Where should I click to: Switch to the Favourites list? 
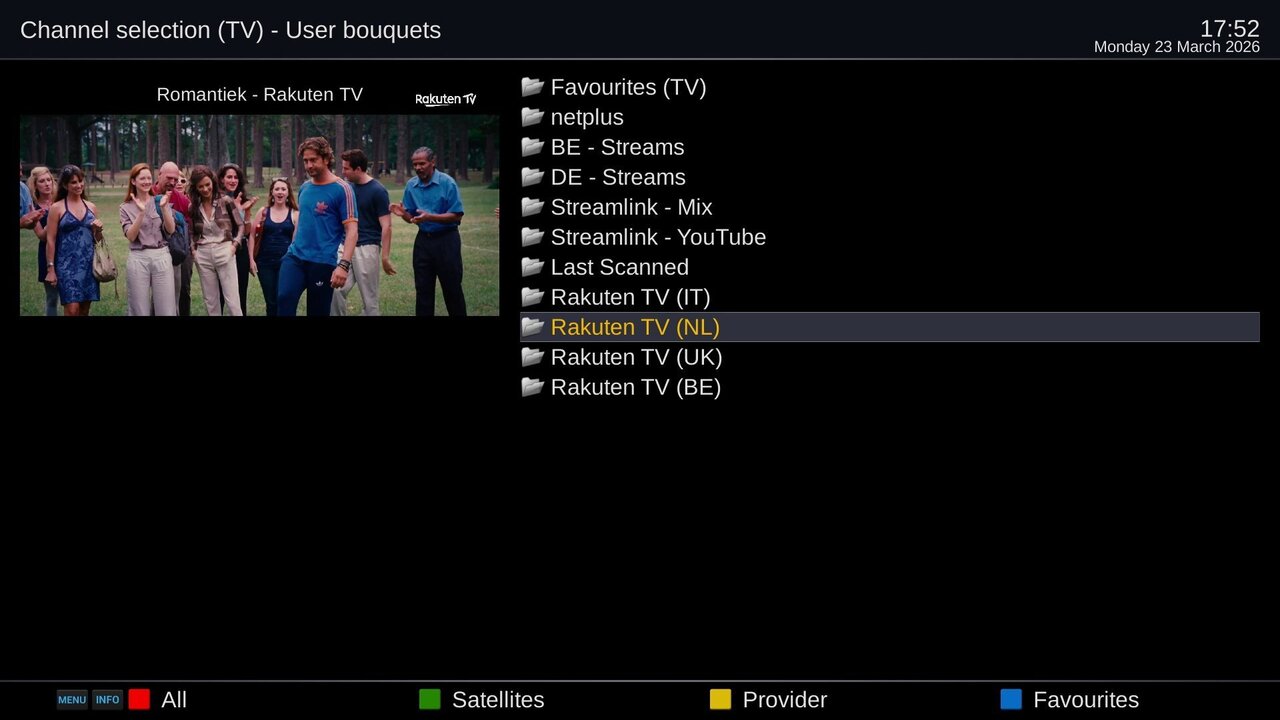click(x=1086, y=700)
